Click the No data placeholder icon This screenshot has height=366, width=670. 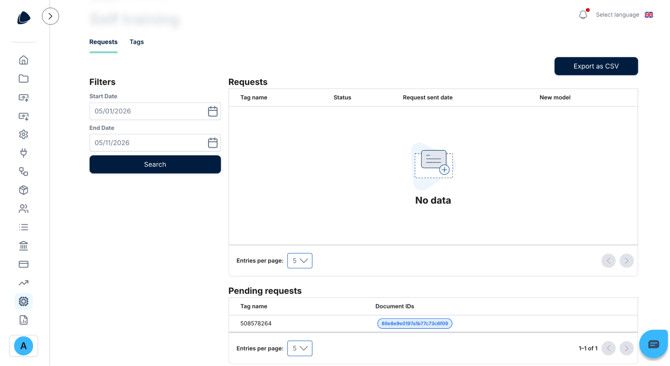[433, 166]
